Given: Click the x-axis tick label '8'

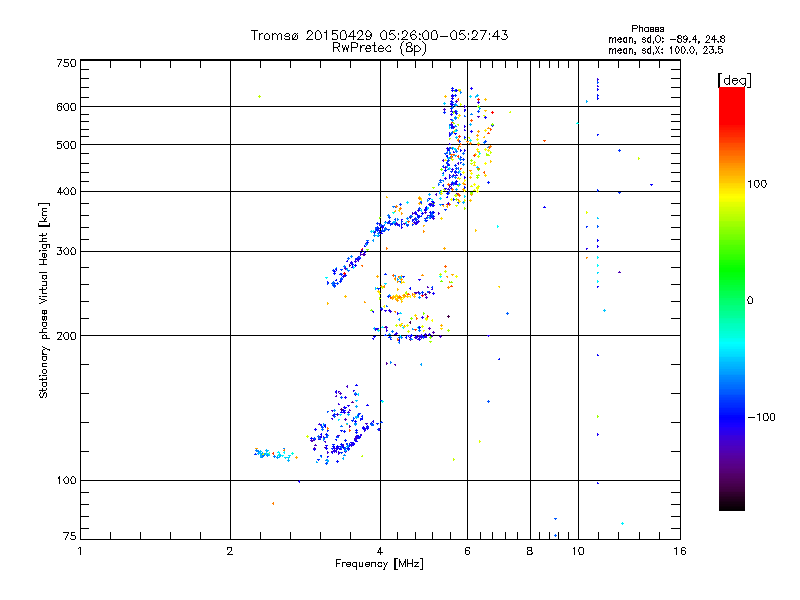Looking at the screenshot, I should 530,551.
